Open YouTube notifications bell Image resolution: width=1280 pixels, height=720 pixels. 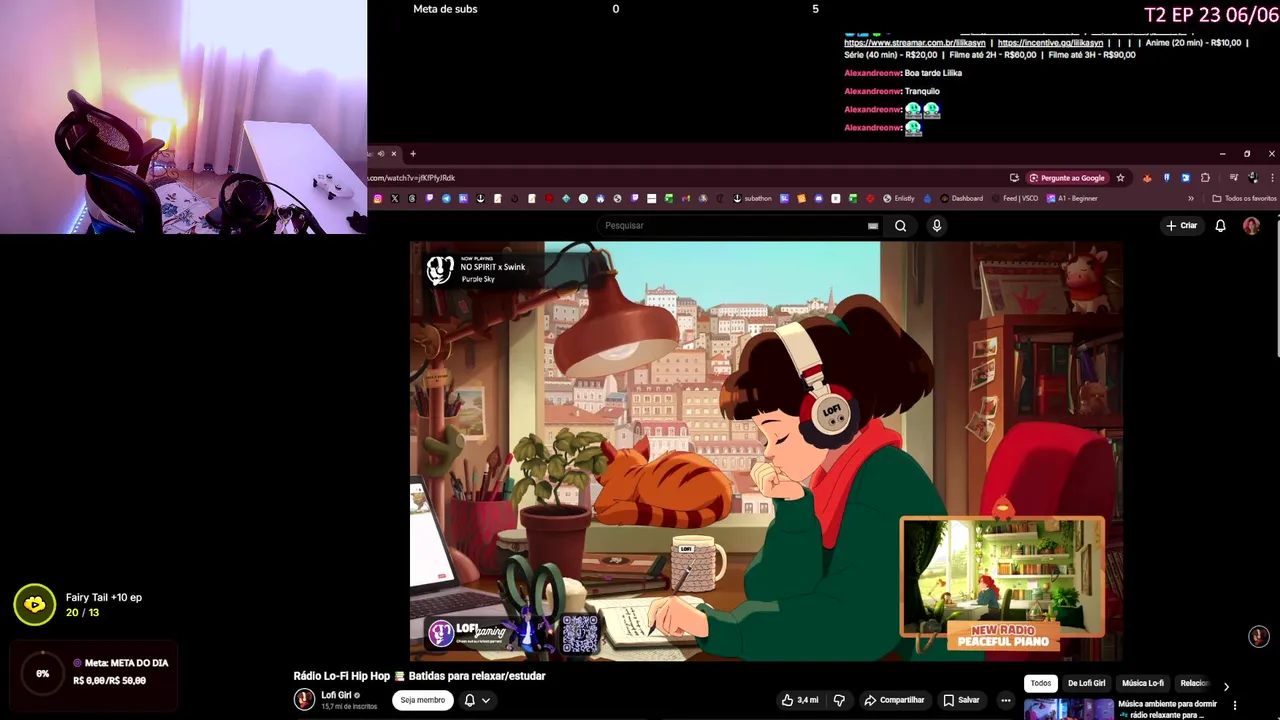click(1220, 226)
